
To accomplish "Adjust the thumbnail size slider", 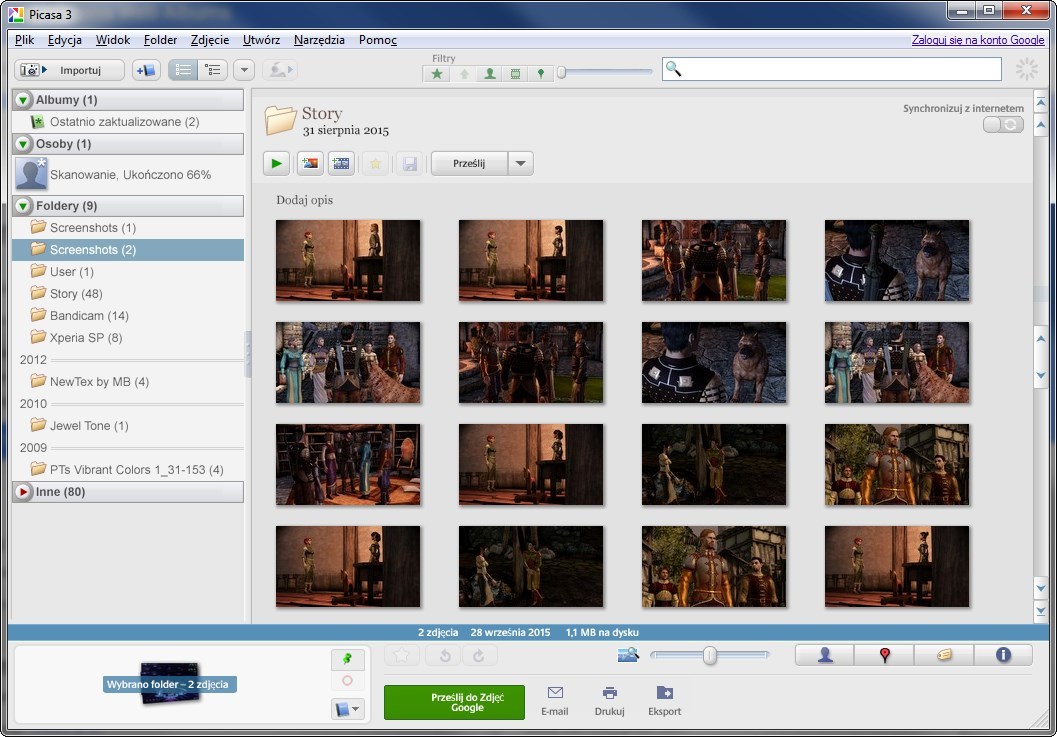I will (709, 655).
